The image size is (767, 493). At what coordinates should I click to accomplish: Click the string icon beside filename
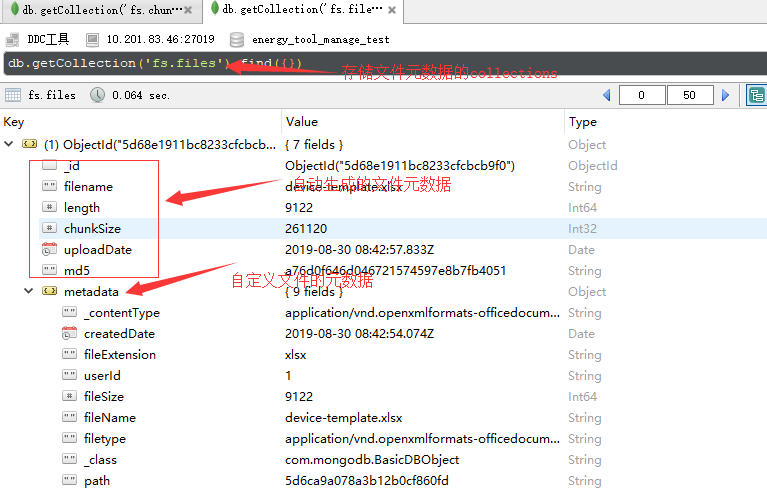(49, 185)
